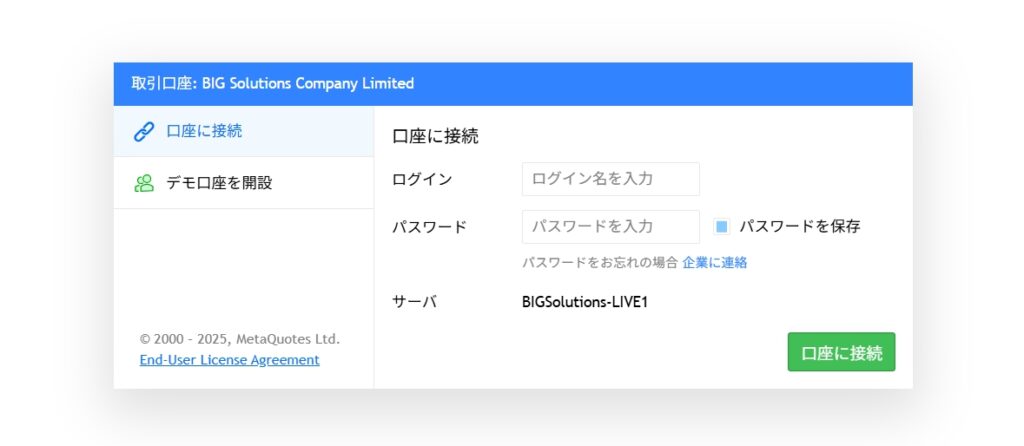
Task: Toggle the パスワードを保存 checkbox
Action: click(722, 227)
